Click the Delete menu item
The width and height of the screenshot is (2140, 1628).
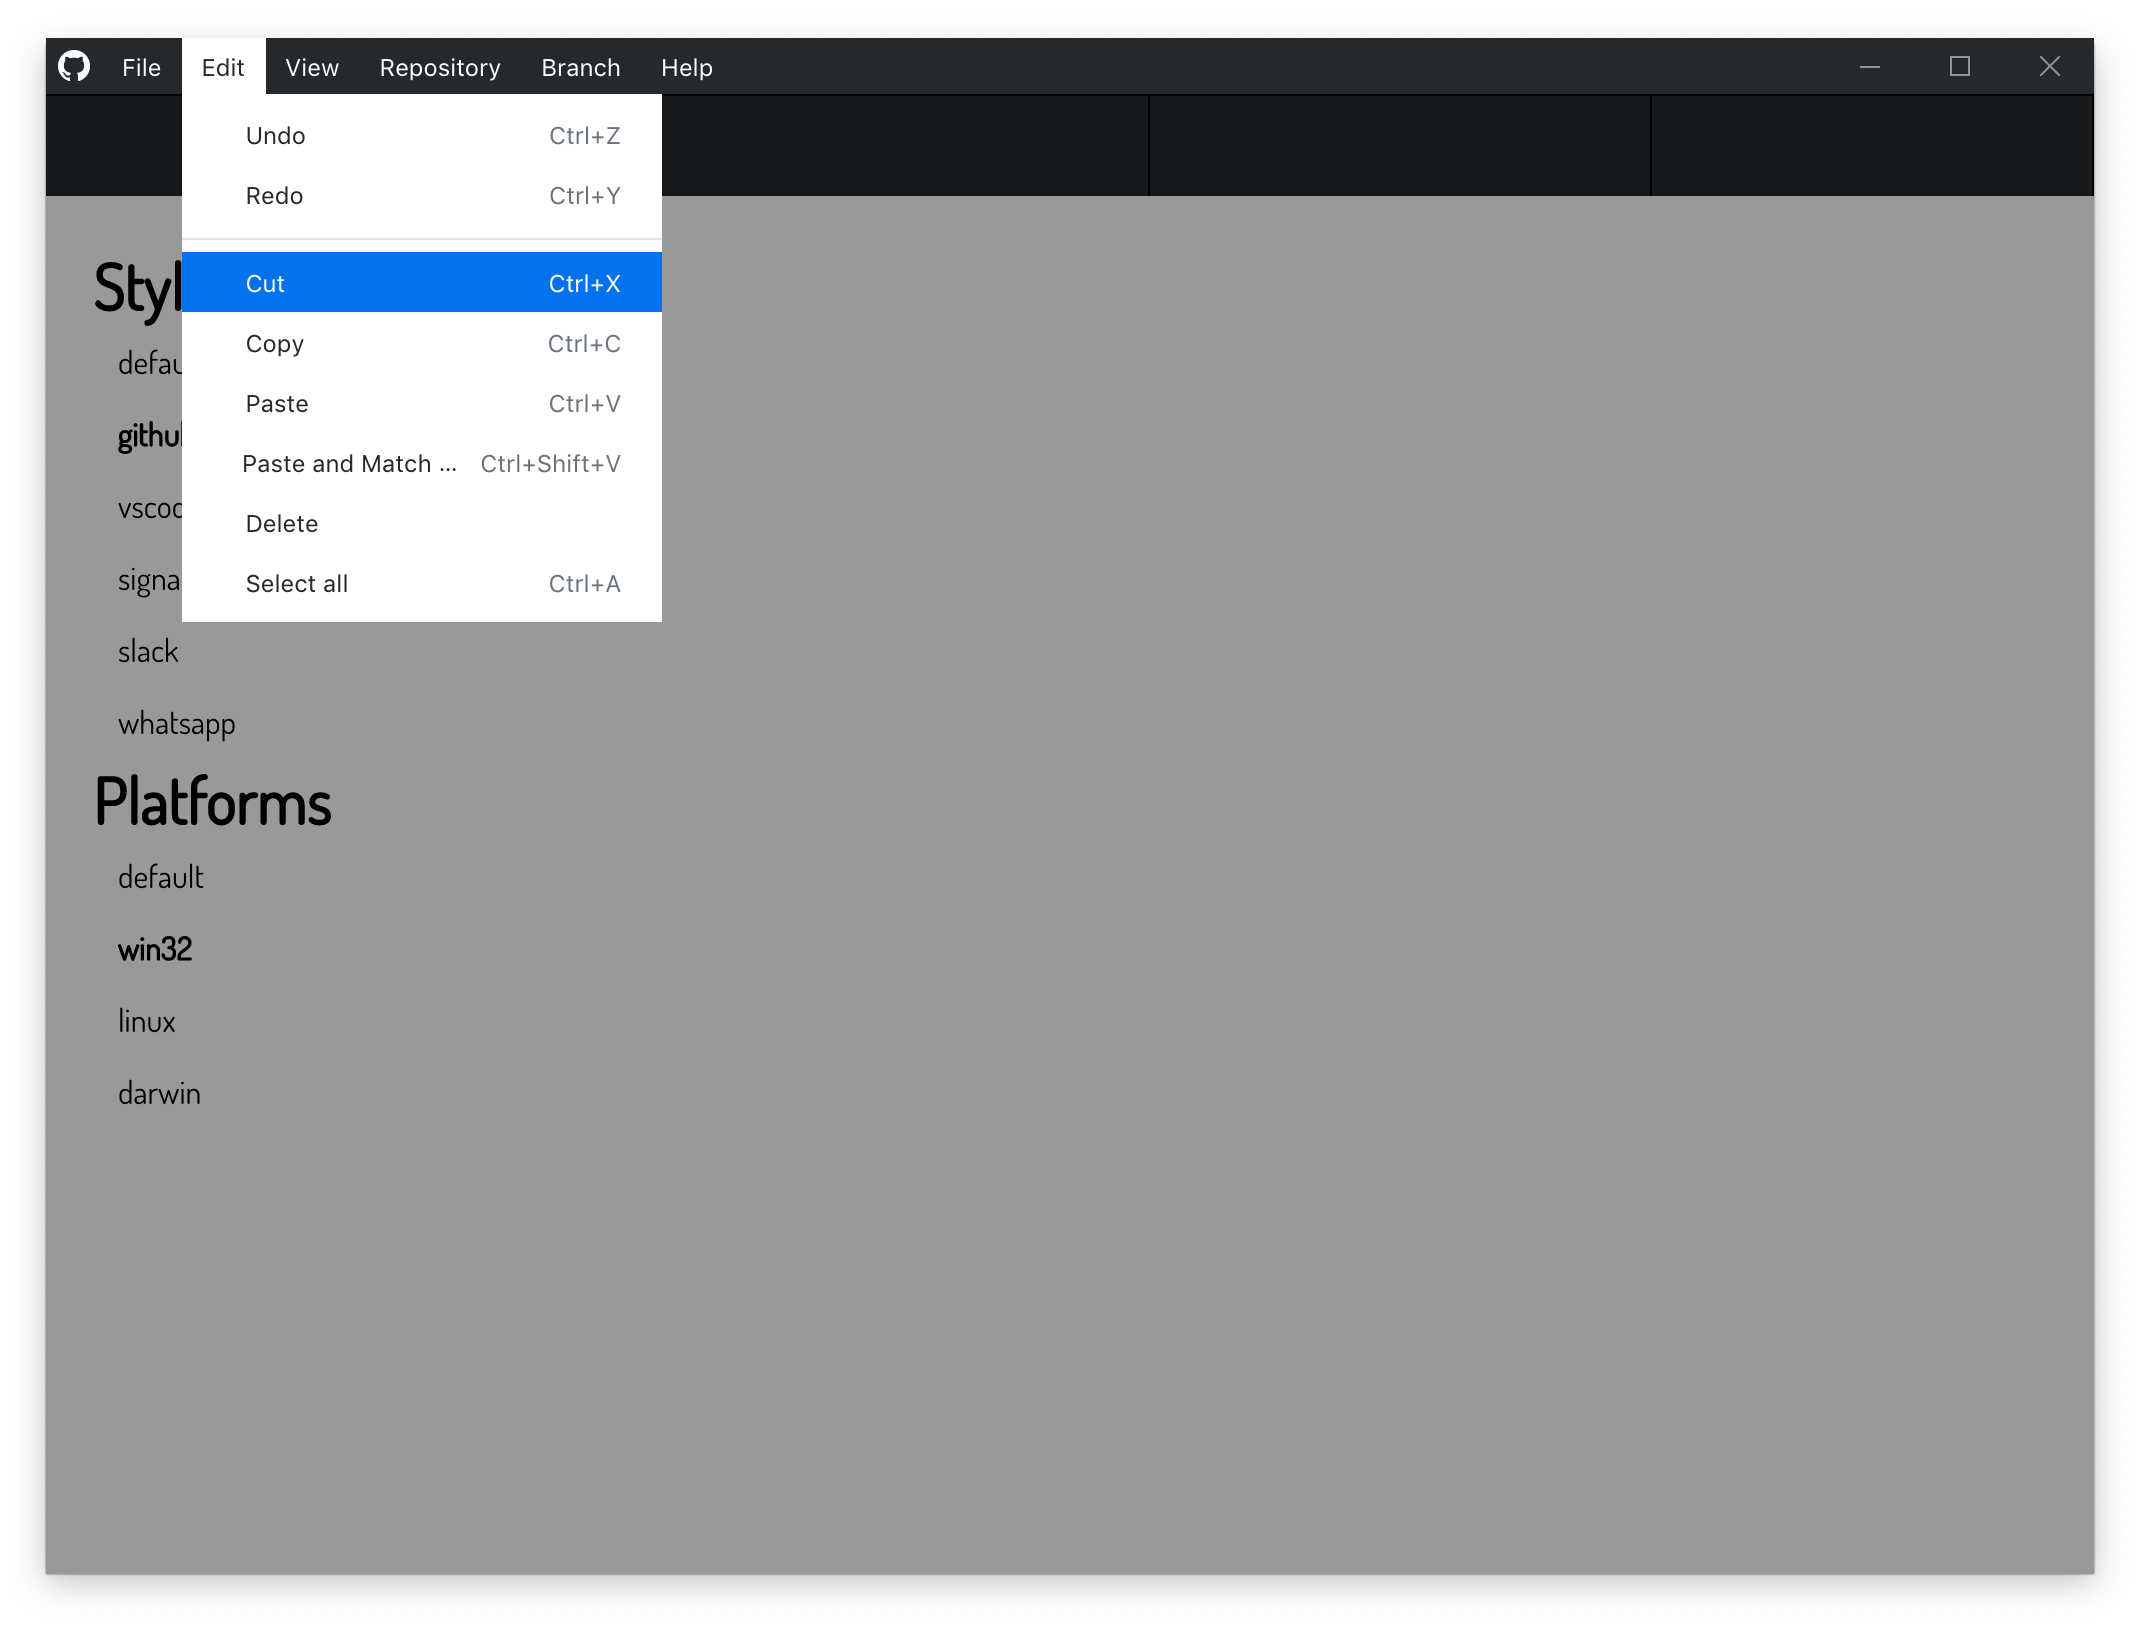coord(280,523)
